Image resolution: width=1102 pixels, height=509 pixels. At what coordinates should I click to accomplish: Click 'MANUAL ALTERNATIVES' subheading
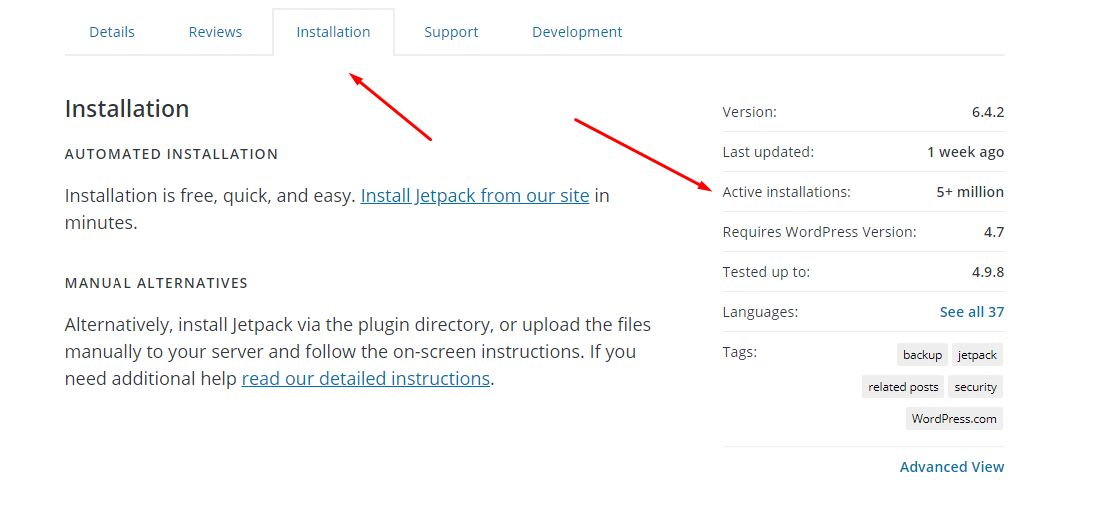point(156,283)
